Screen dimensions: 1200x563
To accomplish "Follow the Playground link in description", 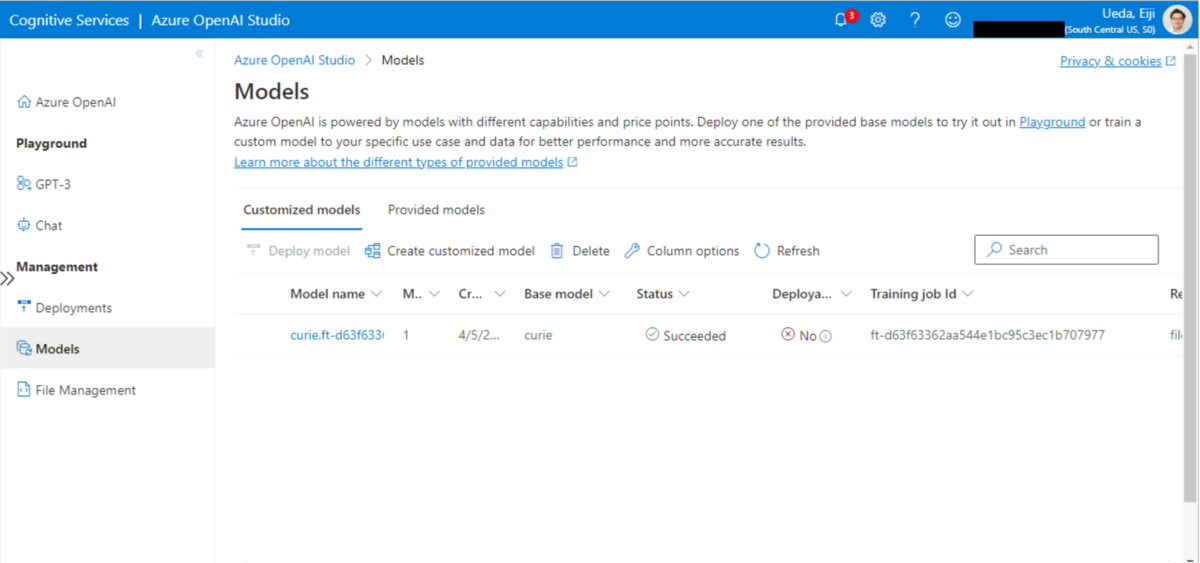I will click(x=1052, y=122).
